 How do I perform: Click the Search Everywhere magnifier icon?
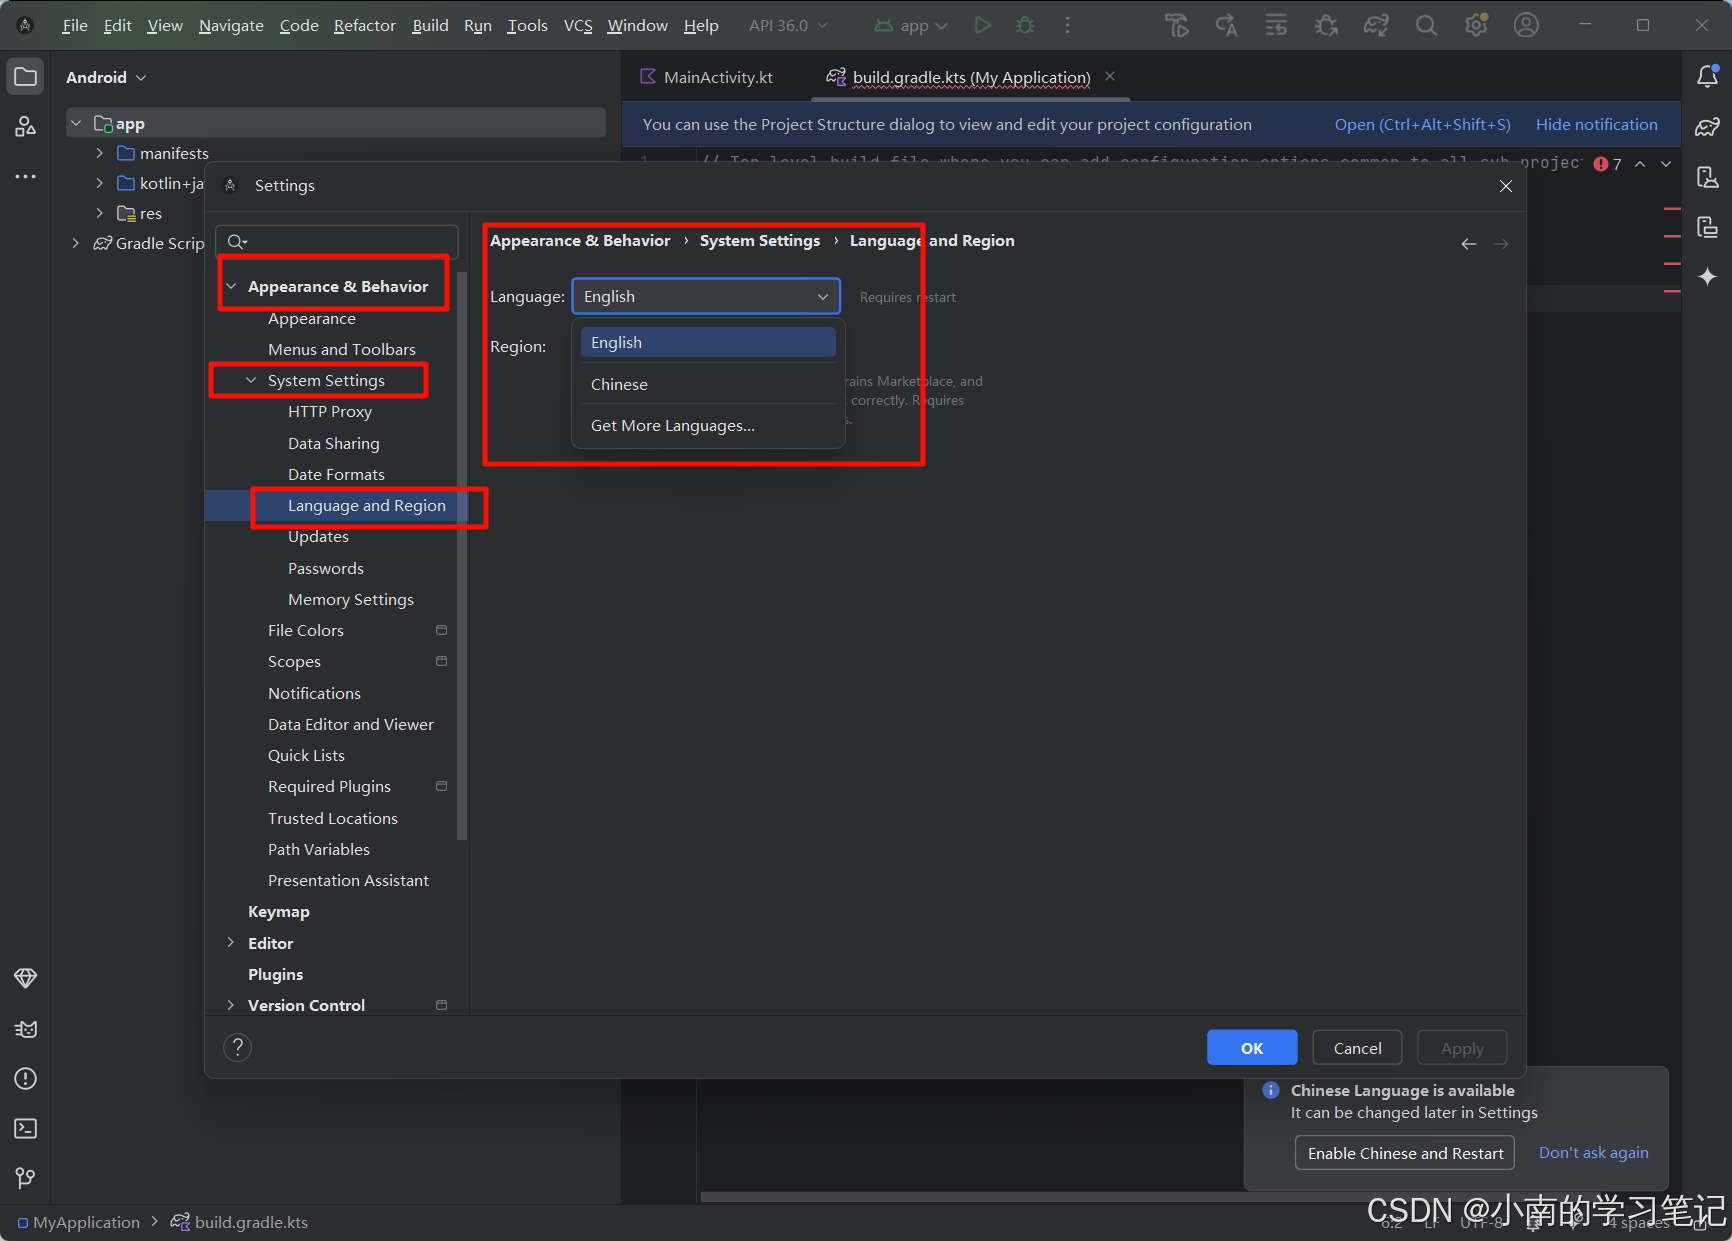click(1426, 25)
